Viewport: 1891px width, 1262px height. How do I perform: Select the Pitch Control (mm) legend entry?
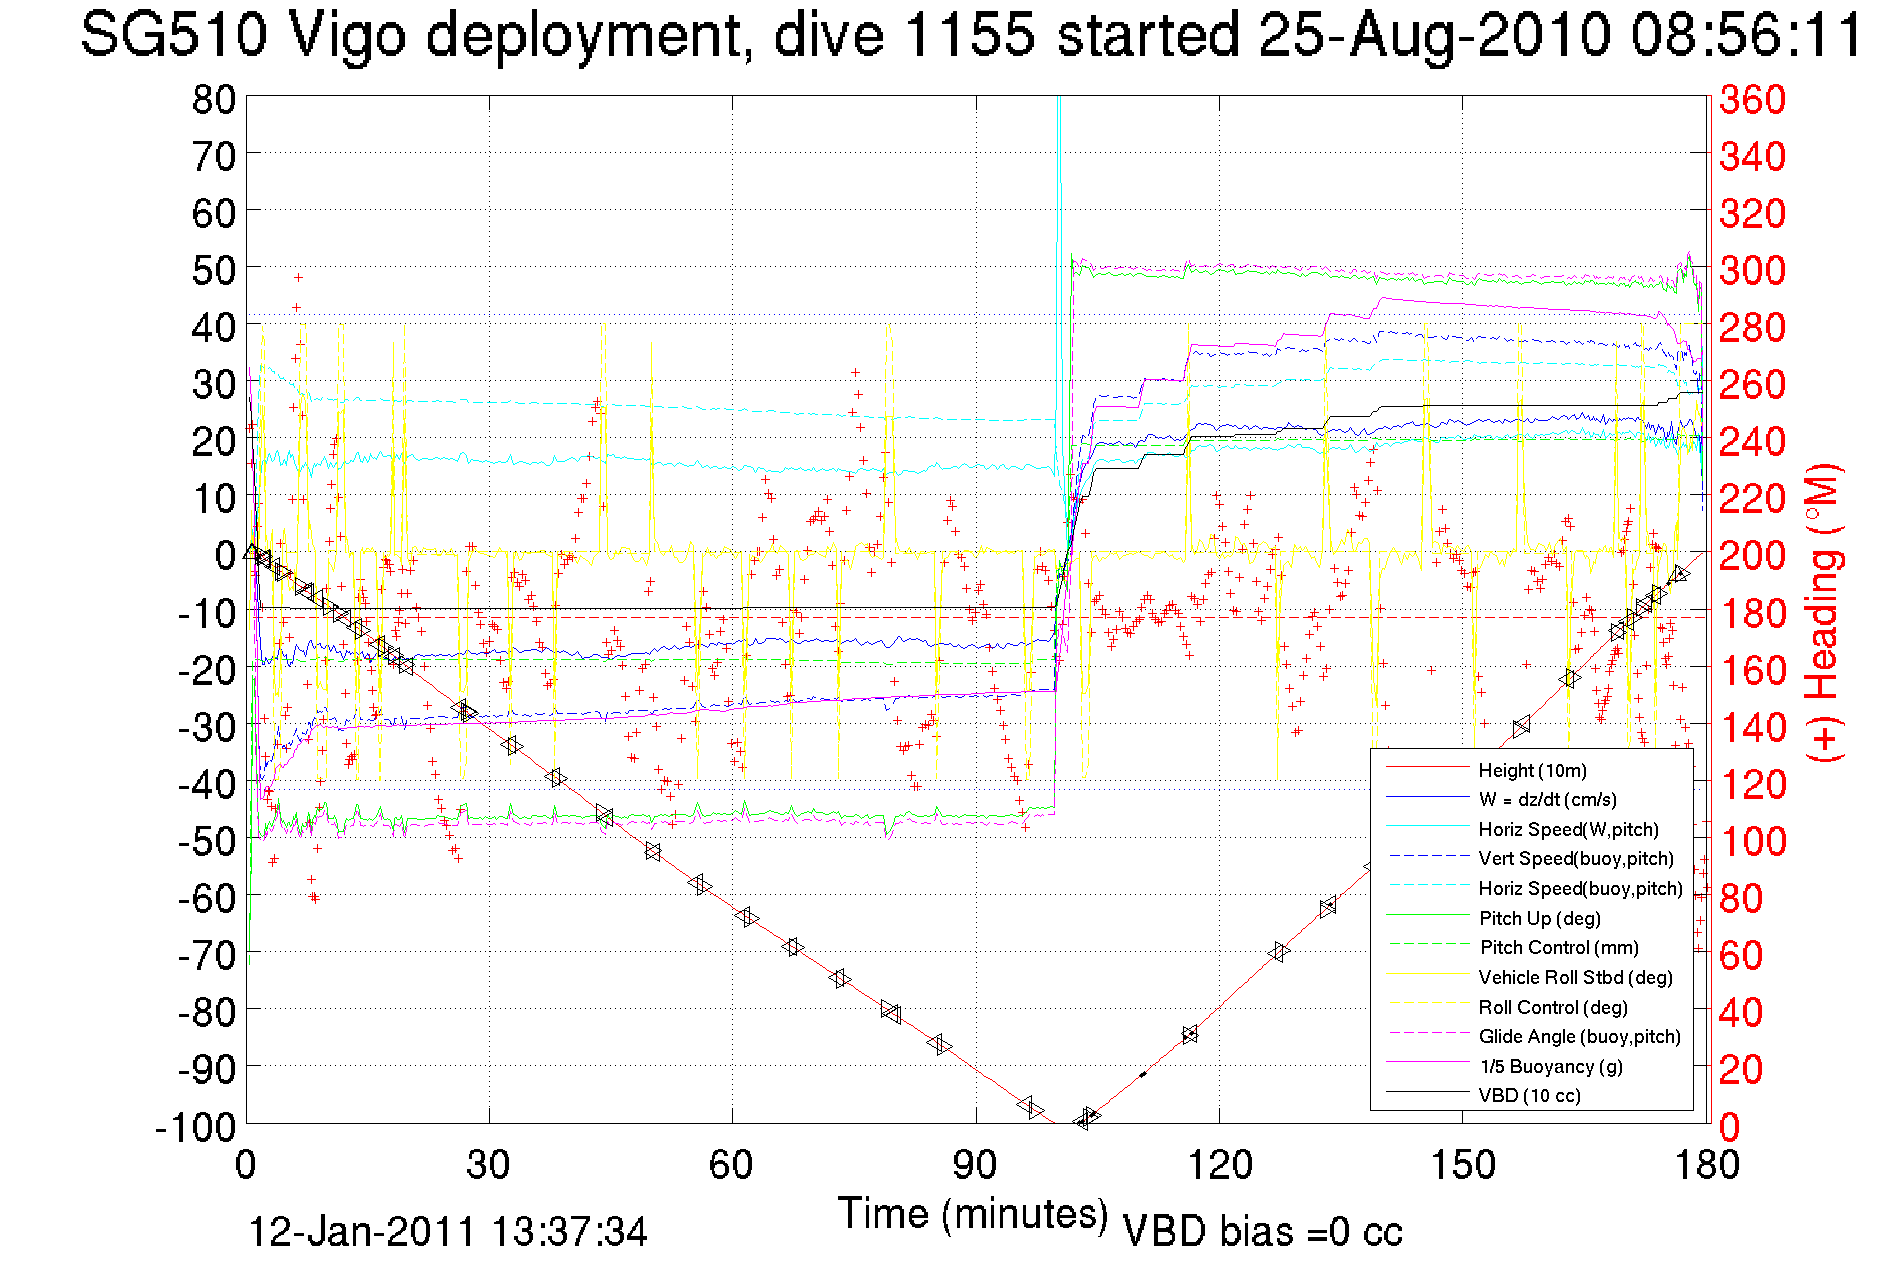(x=1559, y=947)
